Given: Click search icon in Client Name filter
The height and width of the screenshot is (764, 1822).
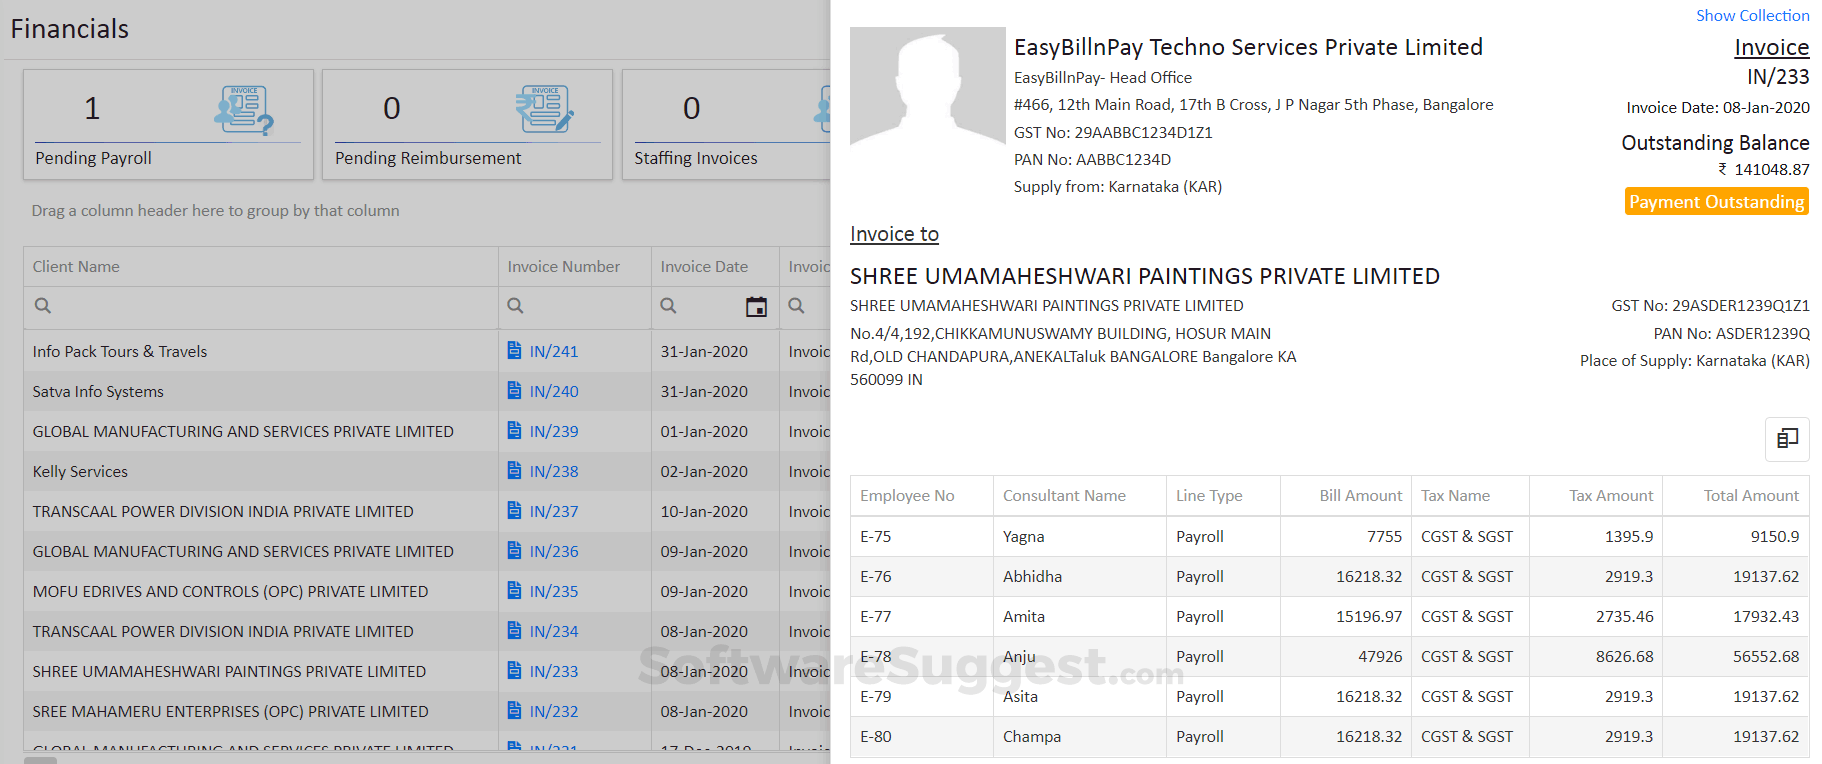Looking at the screenshot, I should pos(43,306).
